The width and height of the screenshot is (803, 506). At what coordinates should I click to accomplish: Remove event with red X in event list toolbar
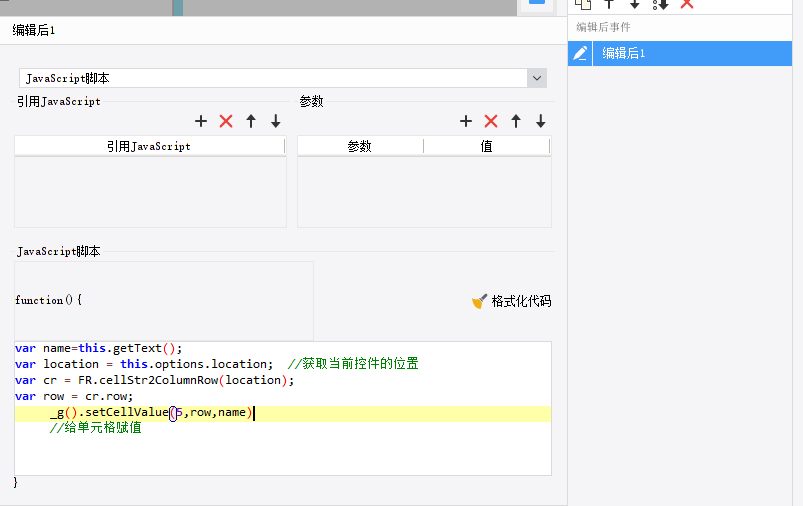click(x=687, y=4)
